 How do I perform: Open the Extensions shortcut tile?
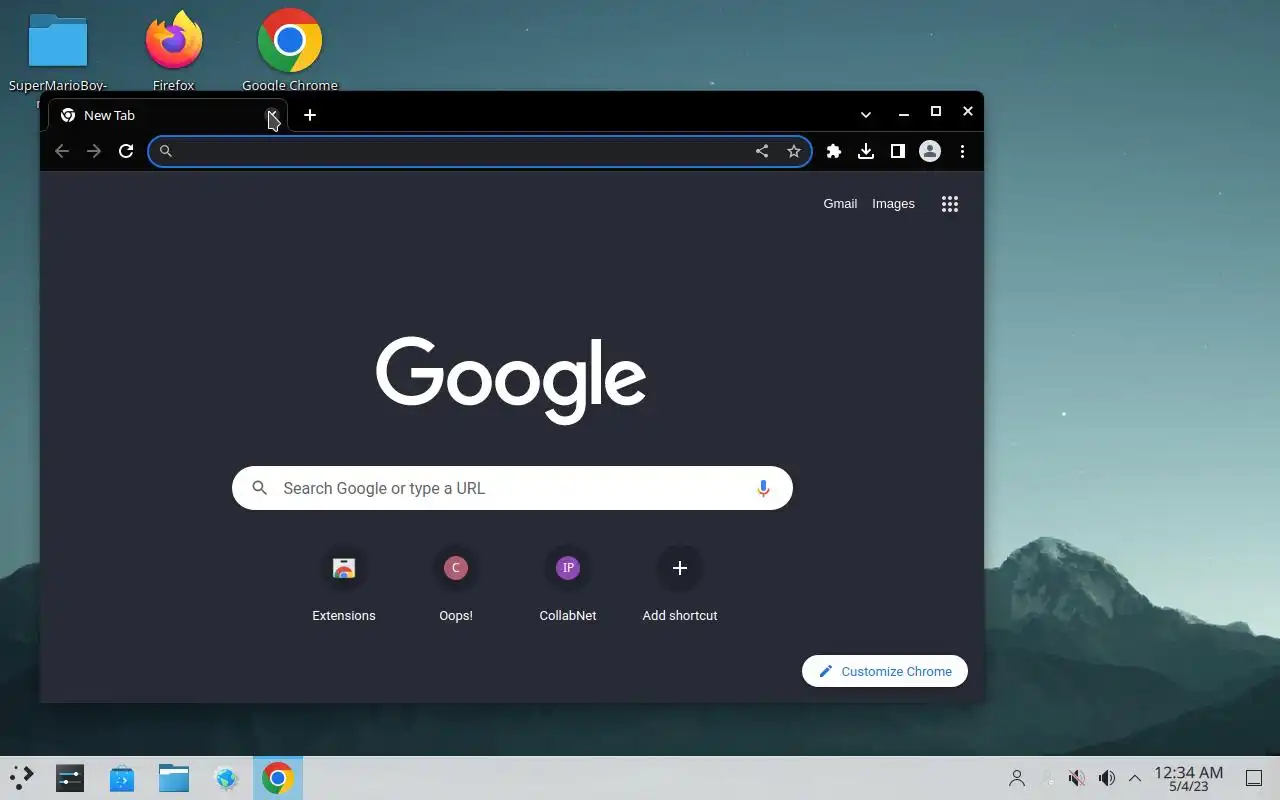click(344, 584)
